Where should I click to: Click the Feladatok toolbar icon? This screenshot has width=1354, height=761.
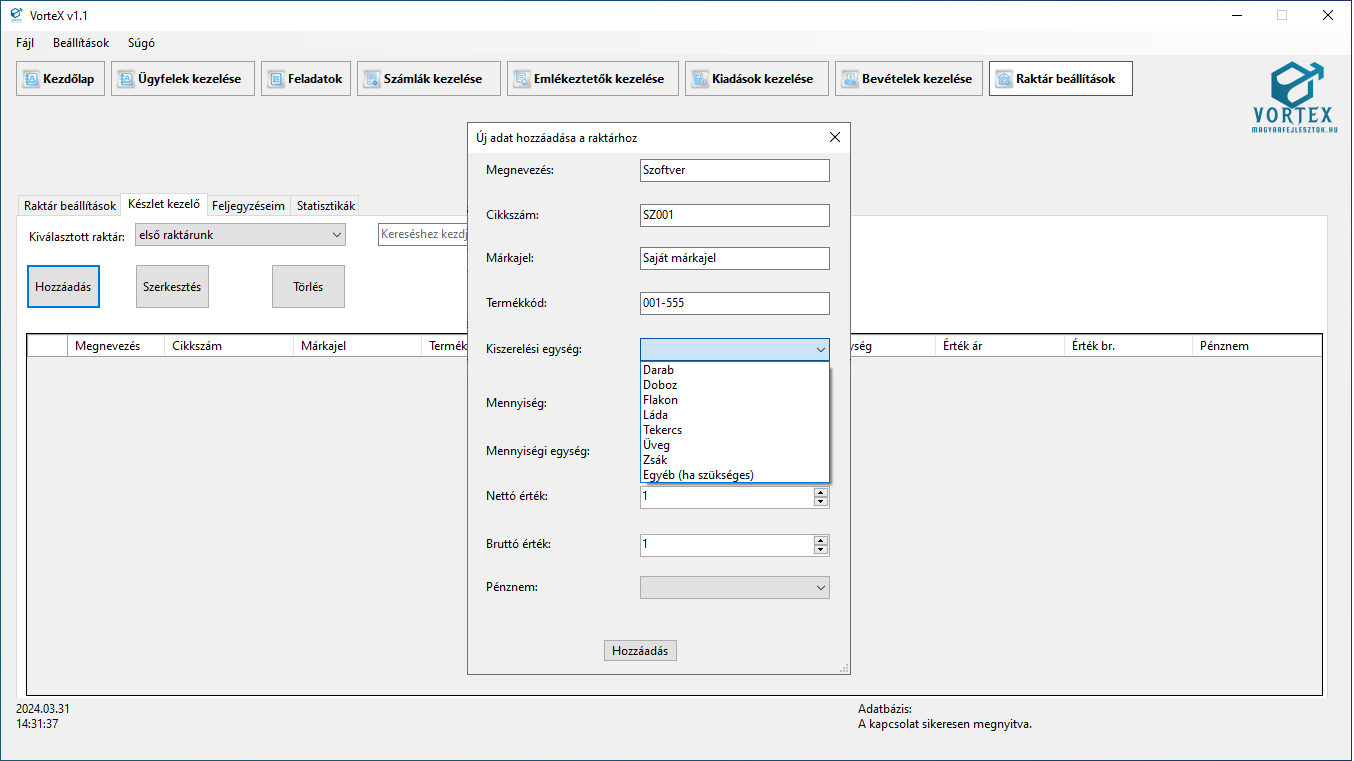(276, 79)
